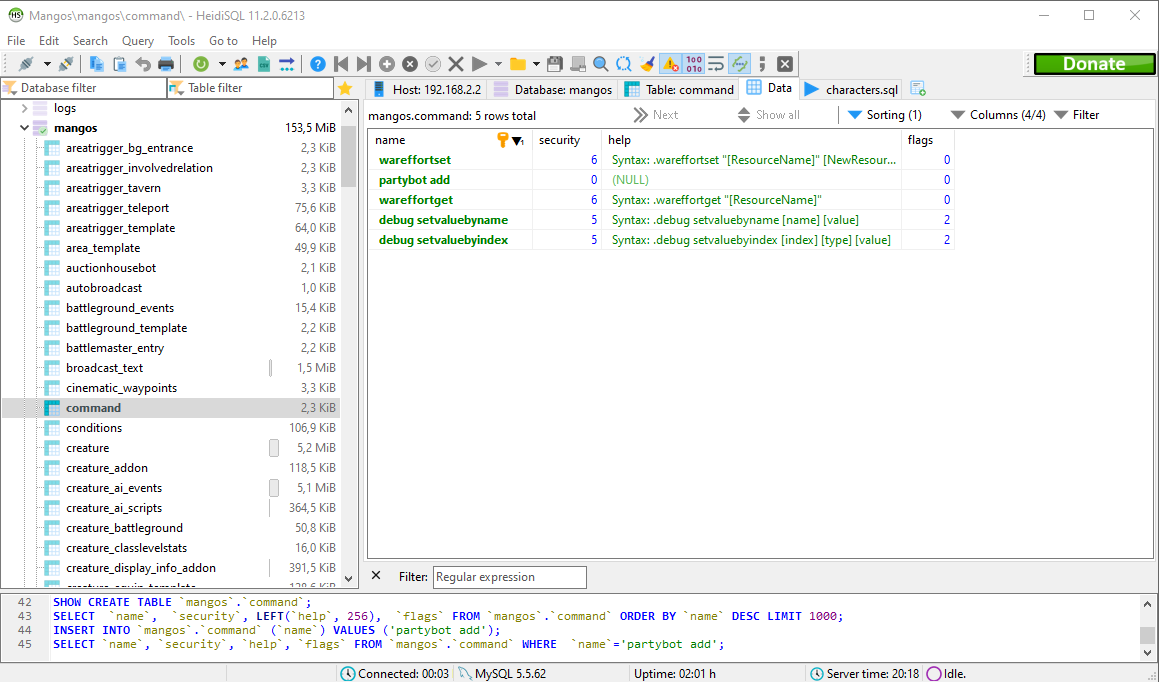Expand the logs database node
Screen dimensions: 1159x682
pyautogui.click(x=24, y=108)
